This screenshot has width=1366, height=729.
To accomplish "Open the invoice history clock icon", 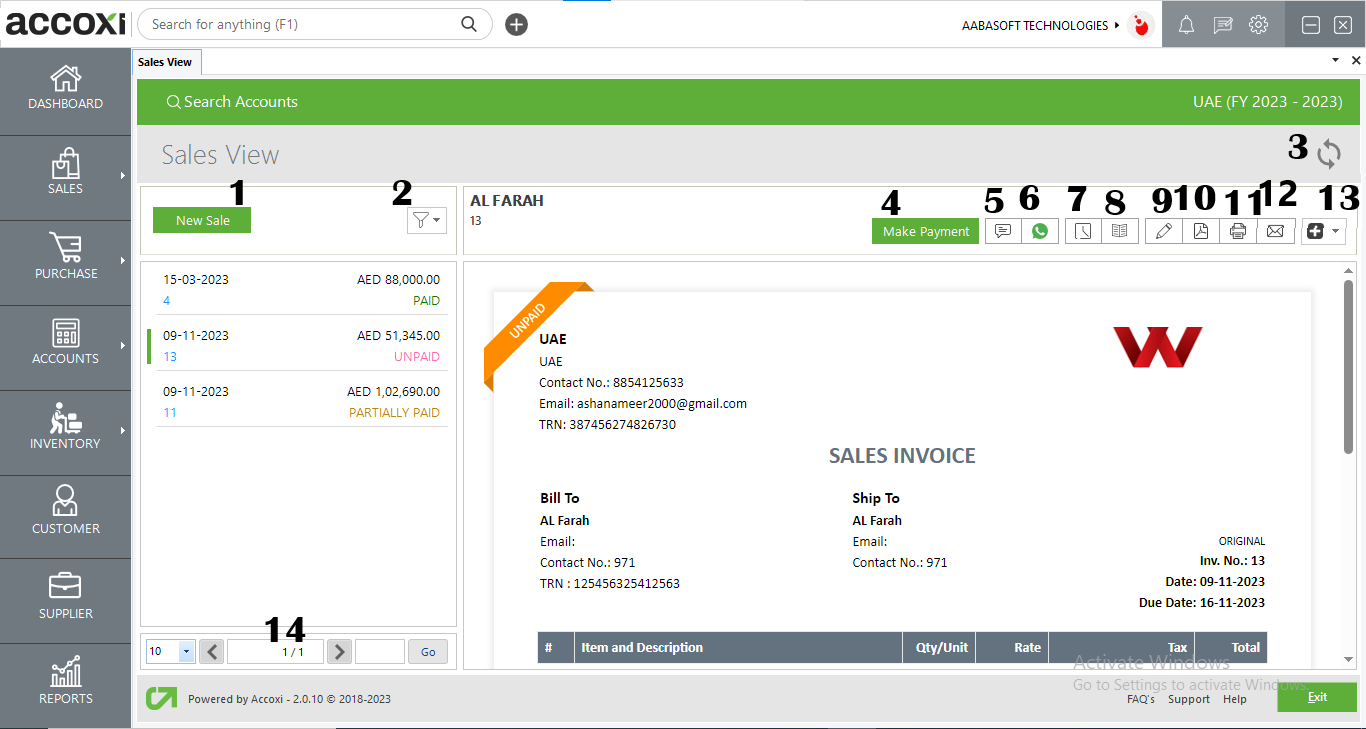I will pos(1082,231).
